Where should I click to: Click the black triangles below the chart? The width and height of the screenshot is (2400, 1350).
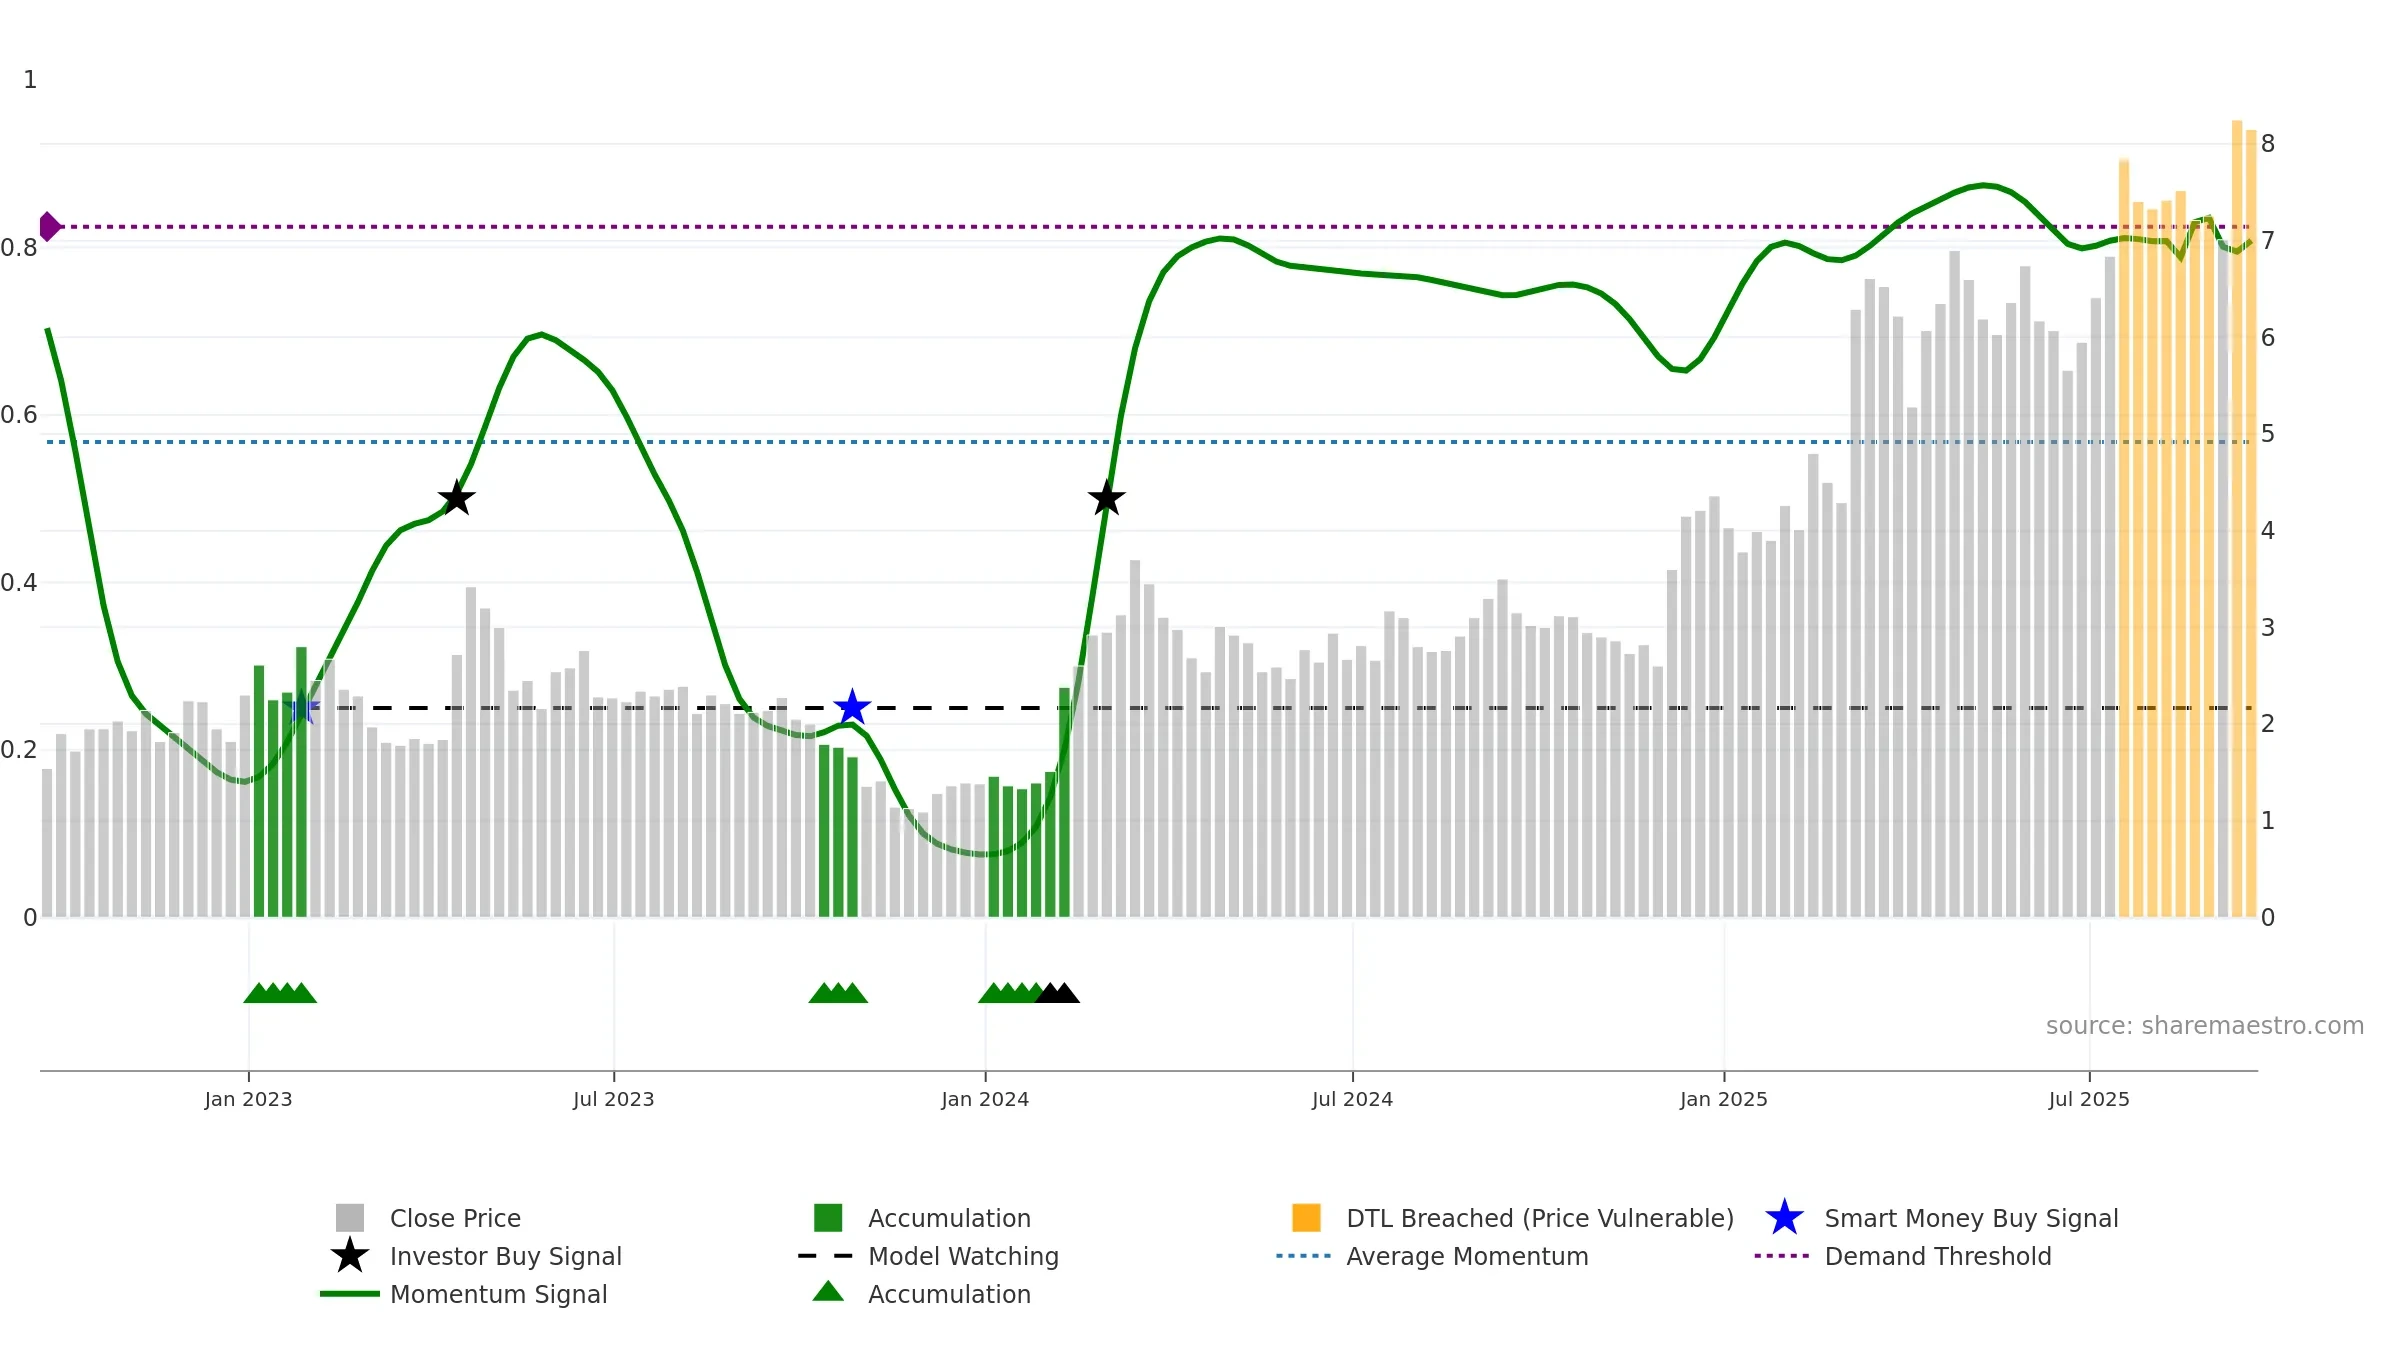pos(1058,993)
